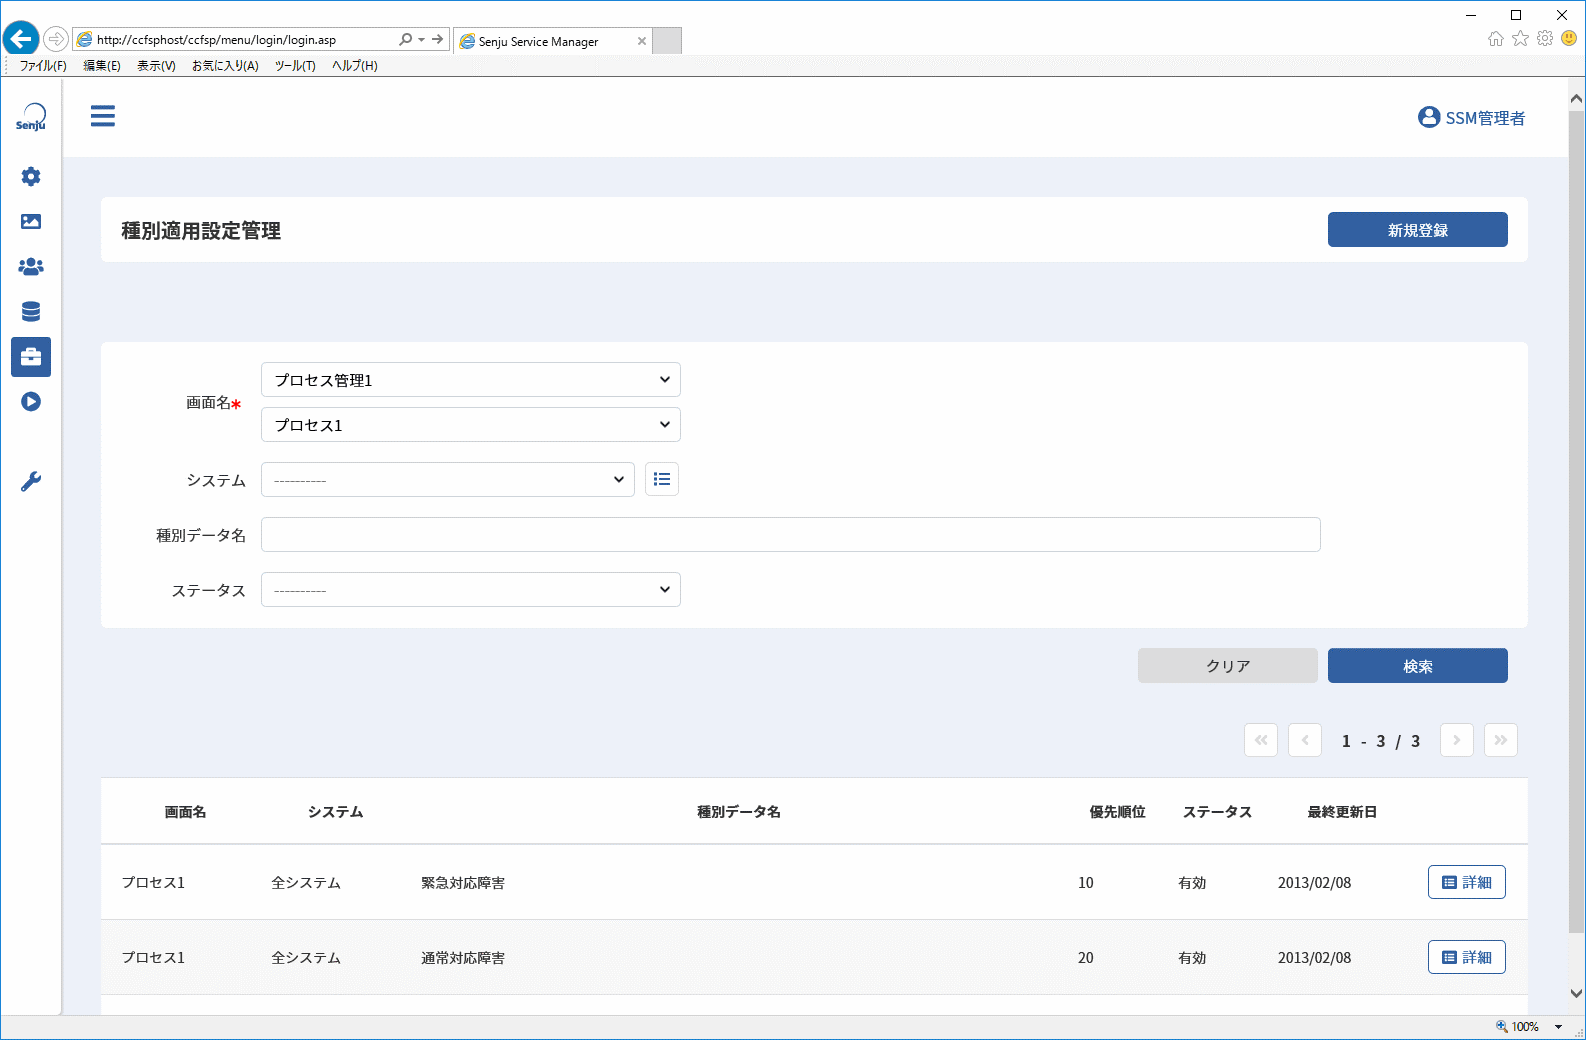Expand the プロセス管理1 dropdown
This screenshot has height=1040, width=1586.
pos(471,380)
